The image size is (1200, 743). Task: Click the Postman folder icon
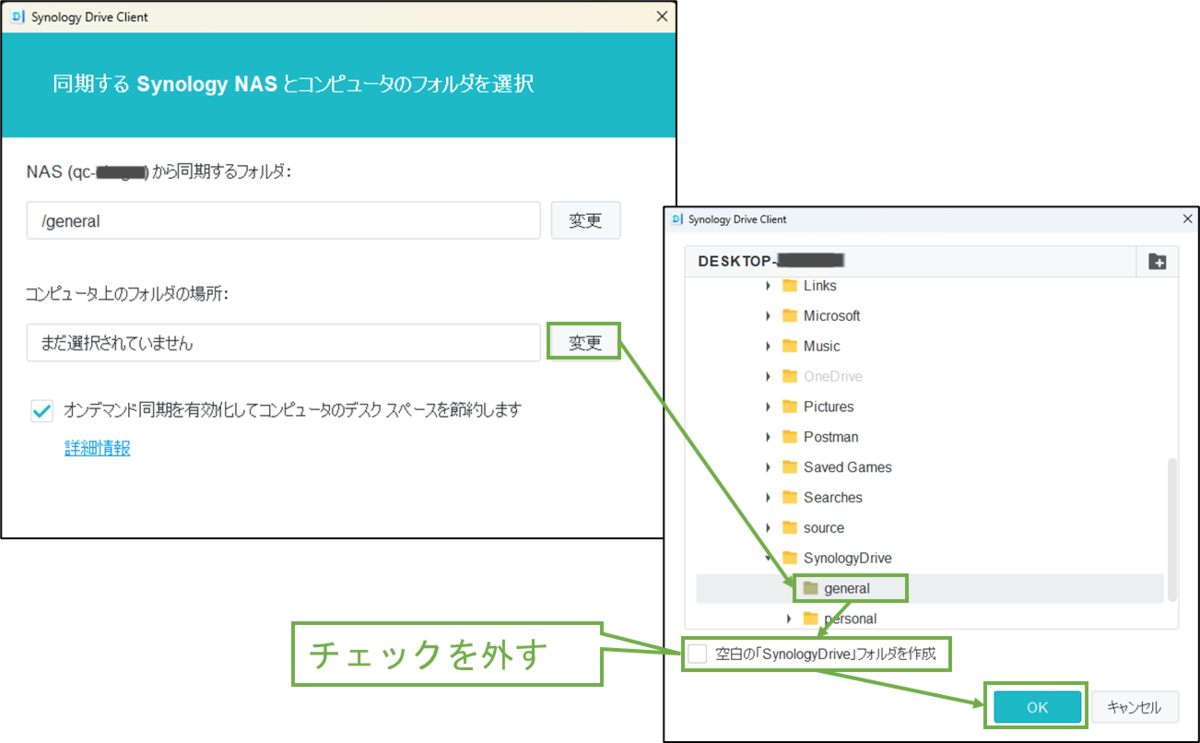pos(789,437)
